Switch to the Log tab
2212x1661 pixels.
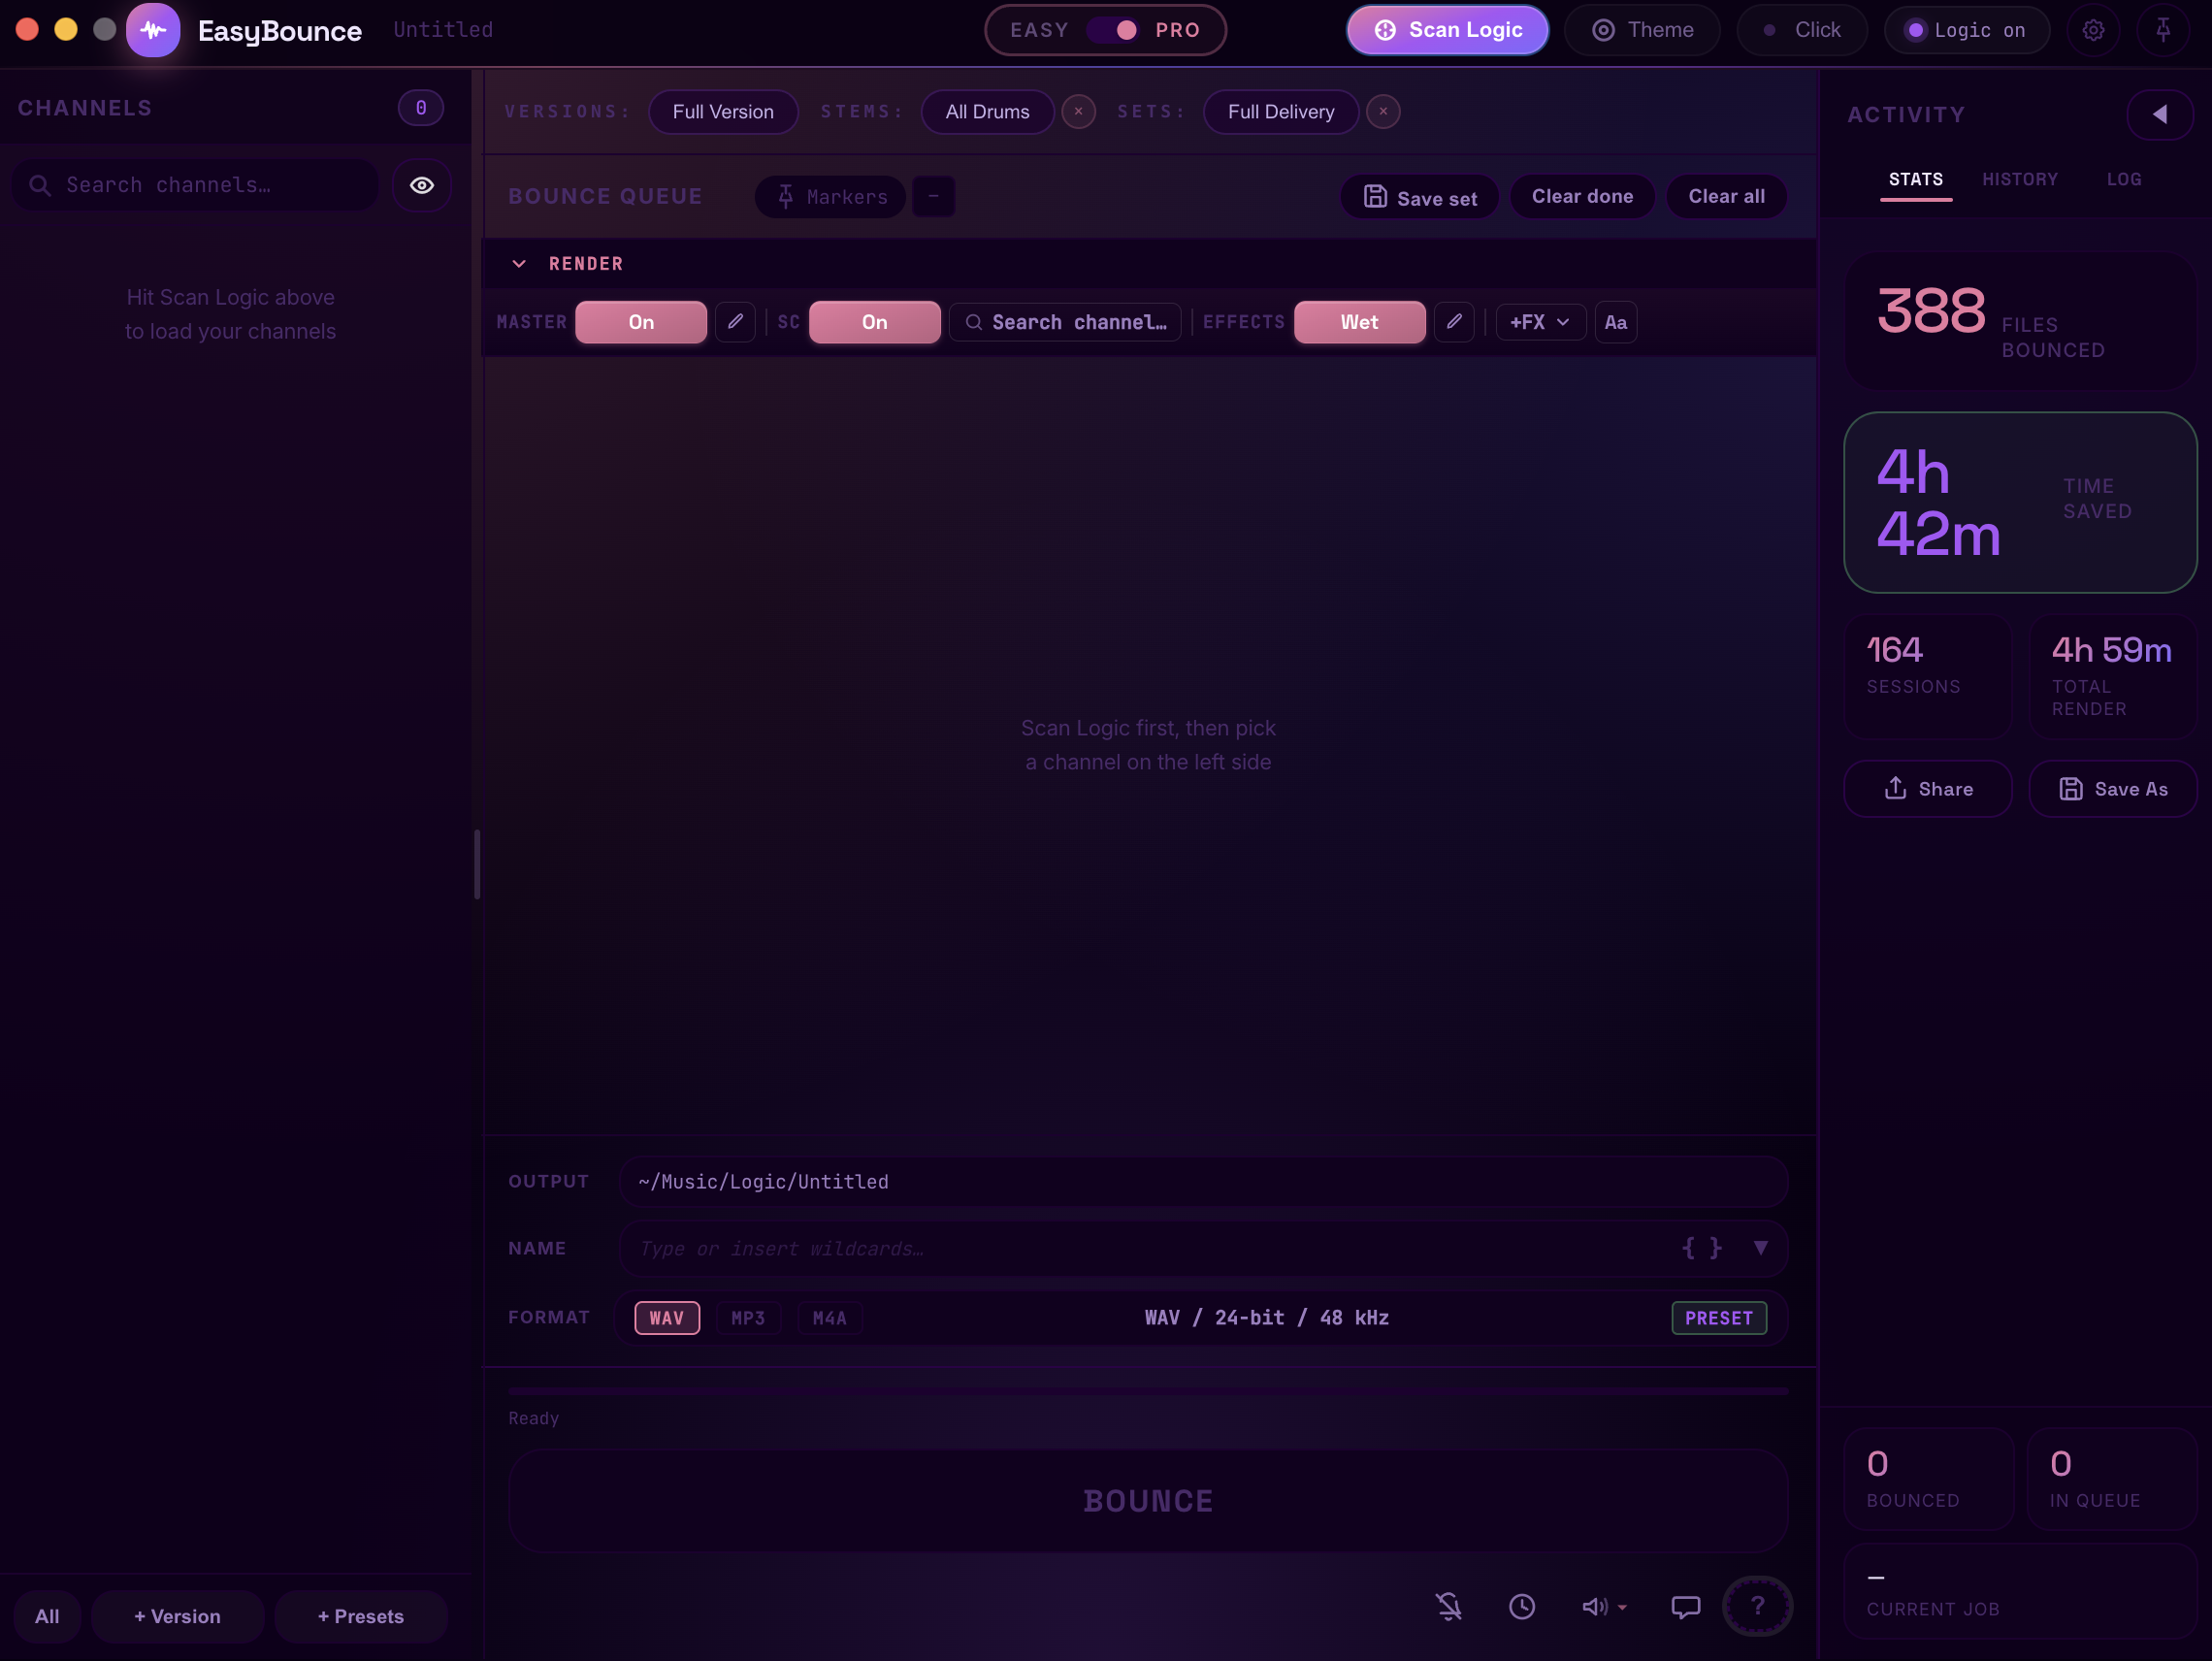coord(2124,180)
